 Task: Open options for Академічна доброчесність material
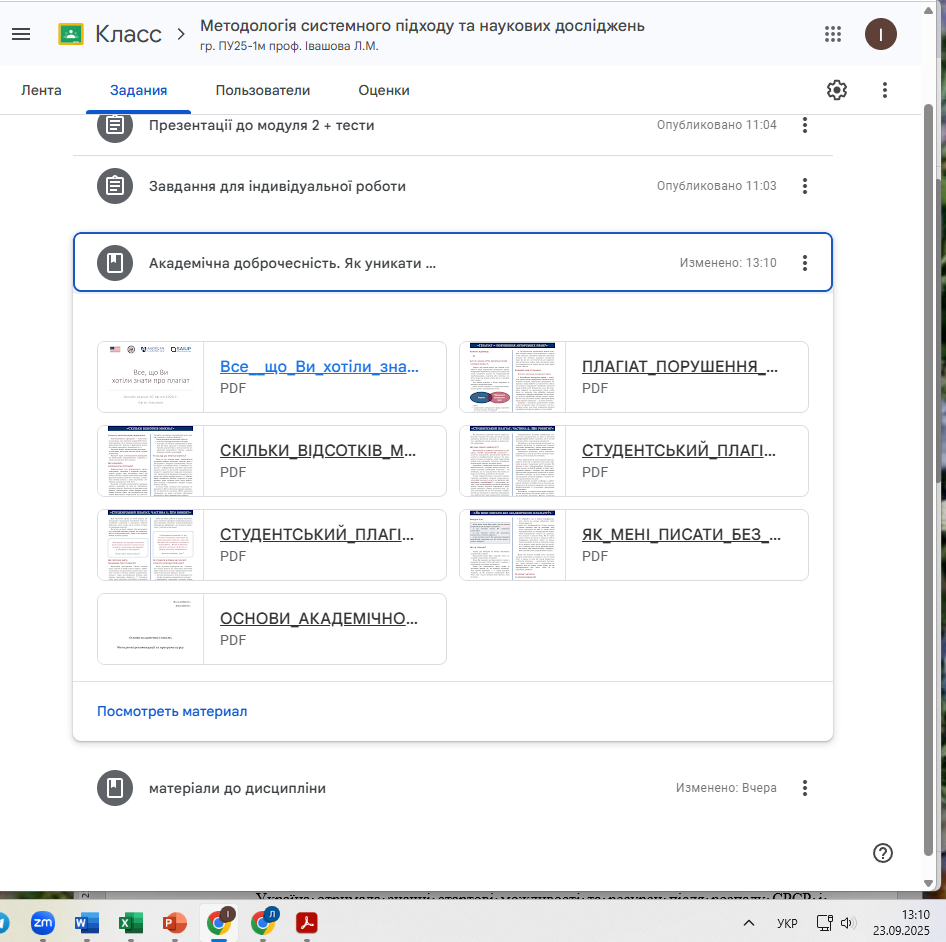(x=805, y=263)
